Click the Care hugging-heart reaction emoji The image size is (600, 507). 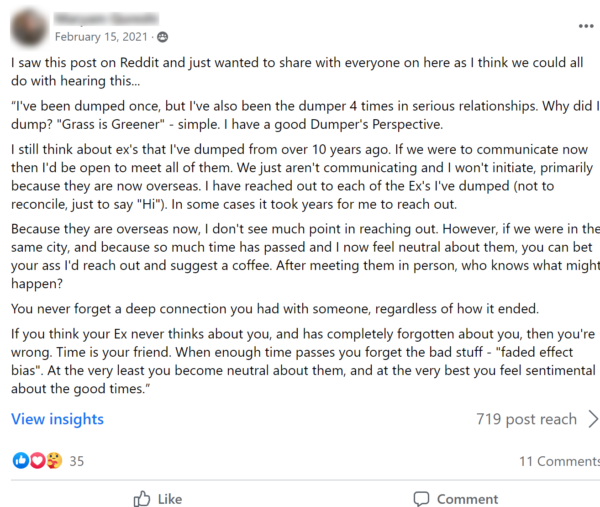(x=54, y=460)
